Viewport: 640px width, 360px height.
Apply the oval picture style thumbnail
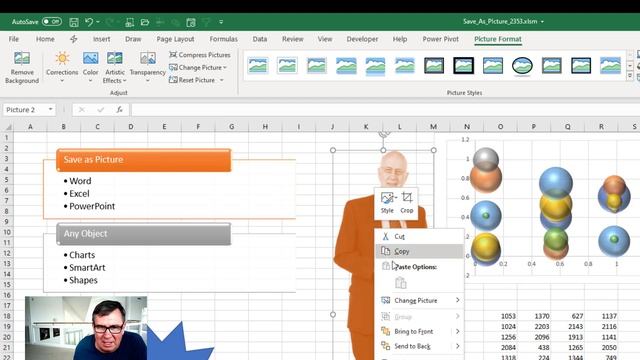point(522,65)
